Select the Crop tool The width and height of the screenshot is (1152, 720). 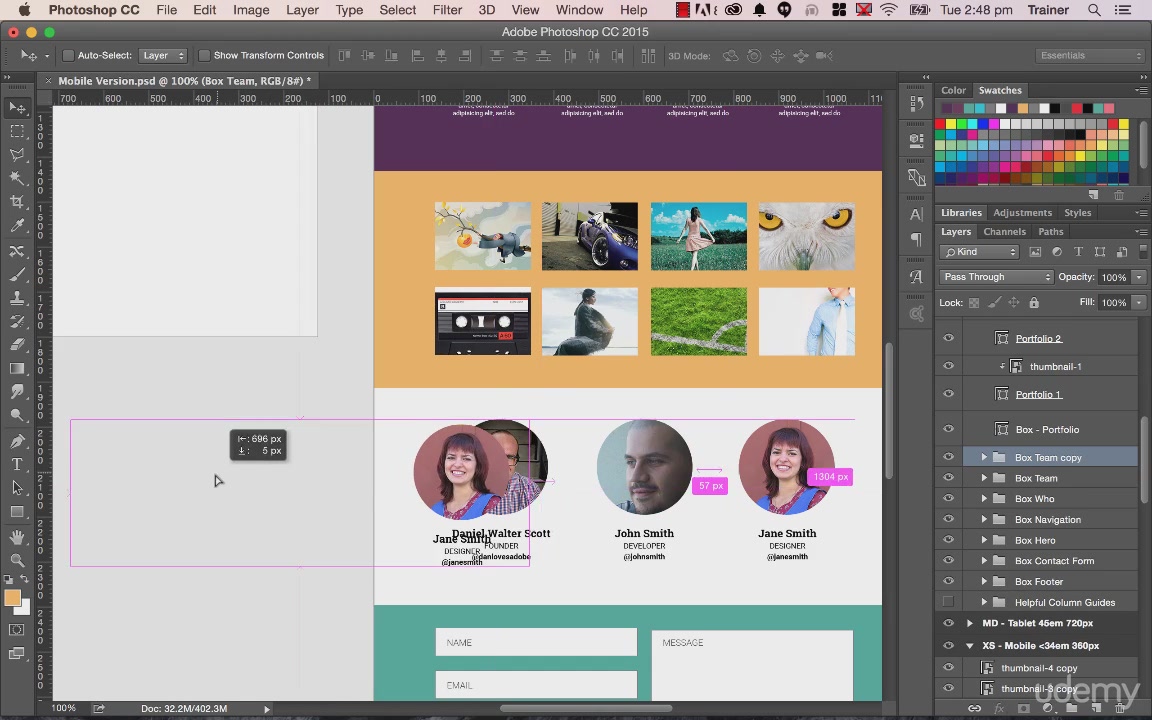pos(17,202)
